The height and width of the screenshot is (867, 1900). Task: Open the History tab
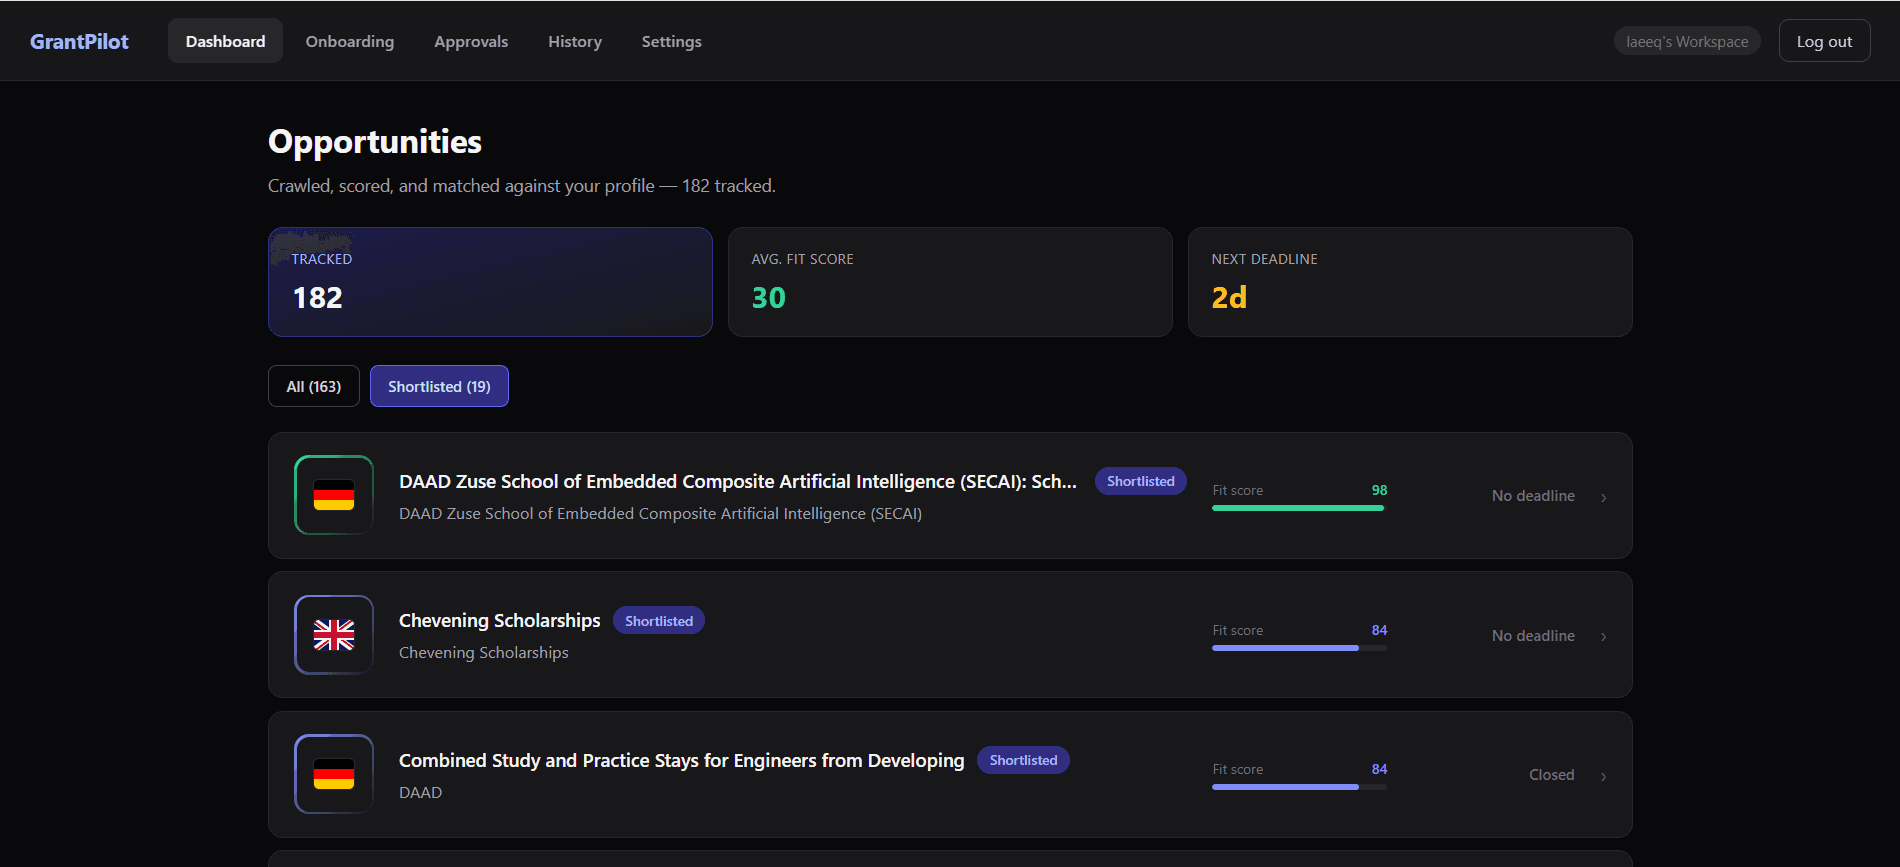575,41
